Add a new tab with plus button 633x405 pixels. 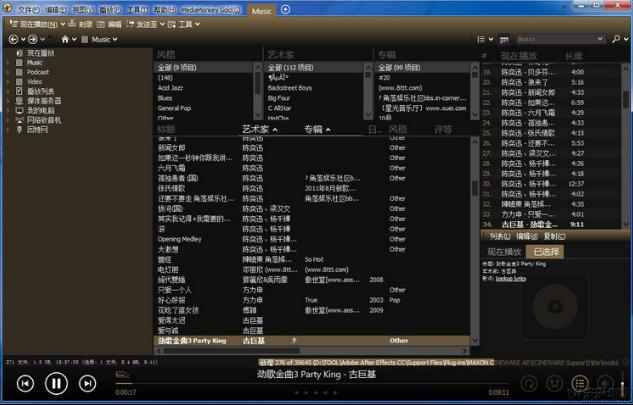285,10
